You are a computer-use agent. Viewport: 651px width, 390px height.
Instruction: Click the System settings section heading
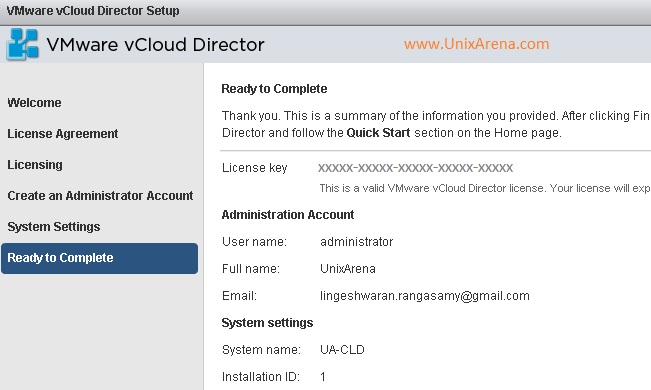click(x=267, y=323)
